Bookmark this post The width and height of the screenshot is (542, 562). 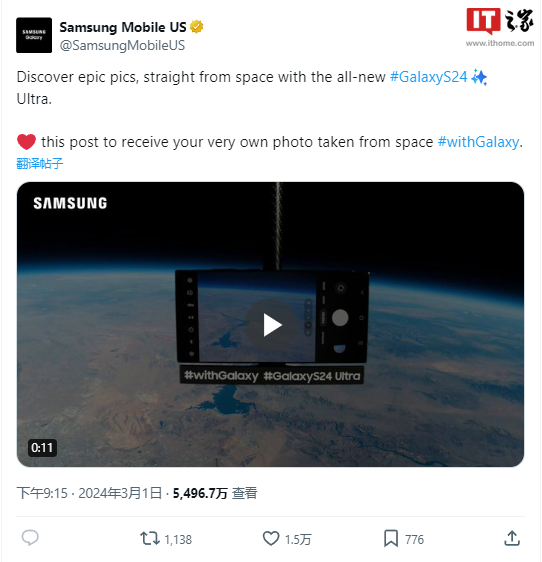pos(391,538)
